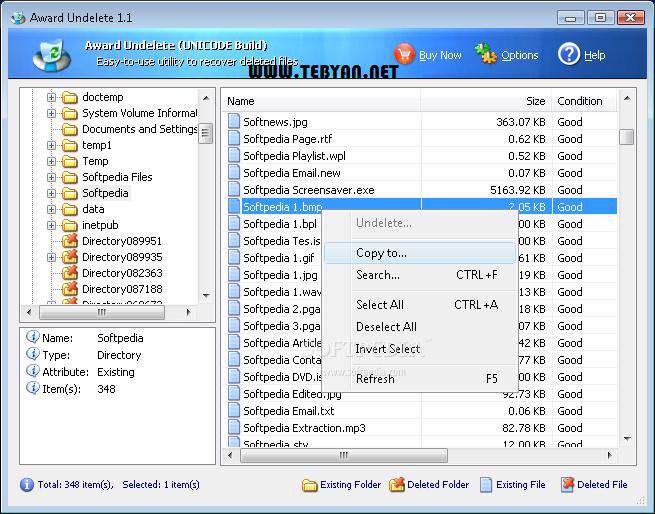
Task: Click the file list horizontal scrollbar thumb
Action: pos(343,455)
